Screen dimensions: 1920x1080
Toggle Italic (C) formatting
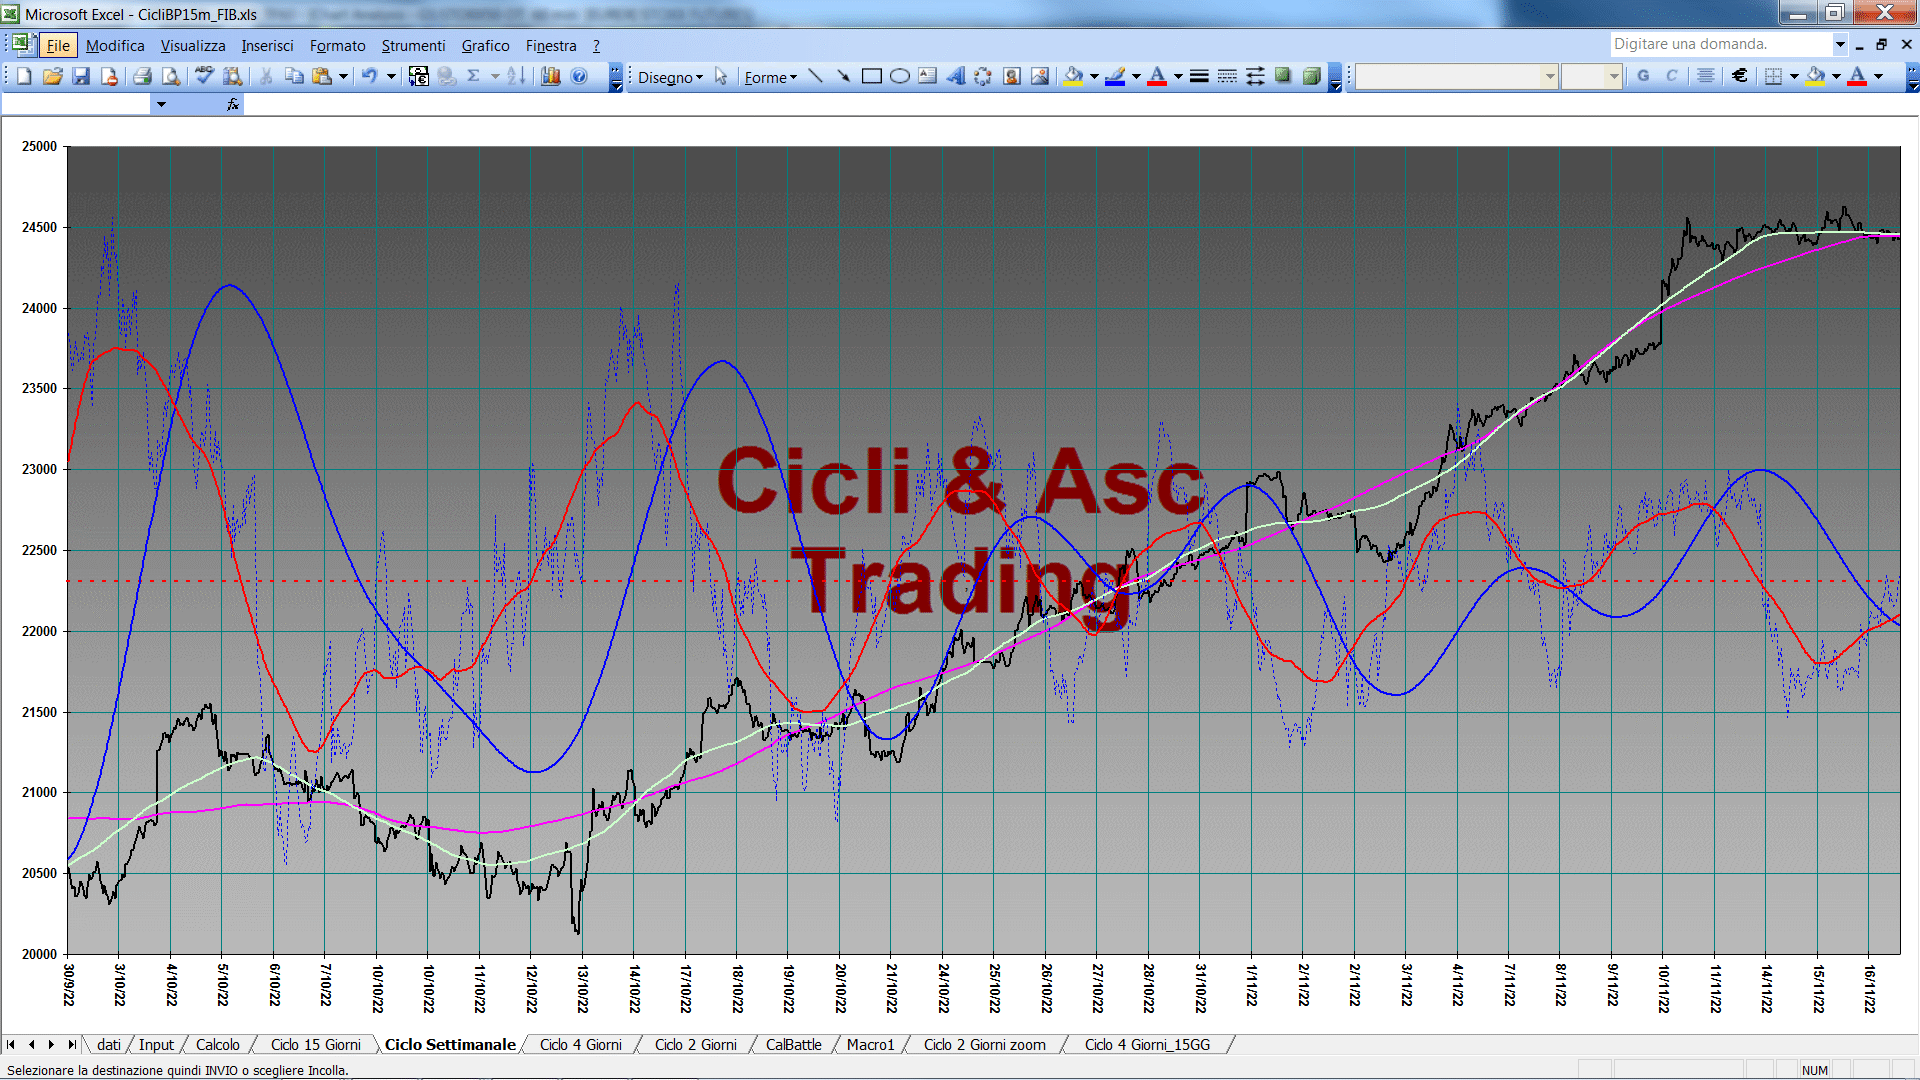click(1671, 76)
